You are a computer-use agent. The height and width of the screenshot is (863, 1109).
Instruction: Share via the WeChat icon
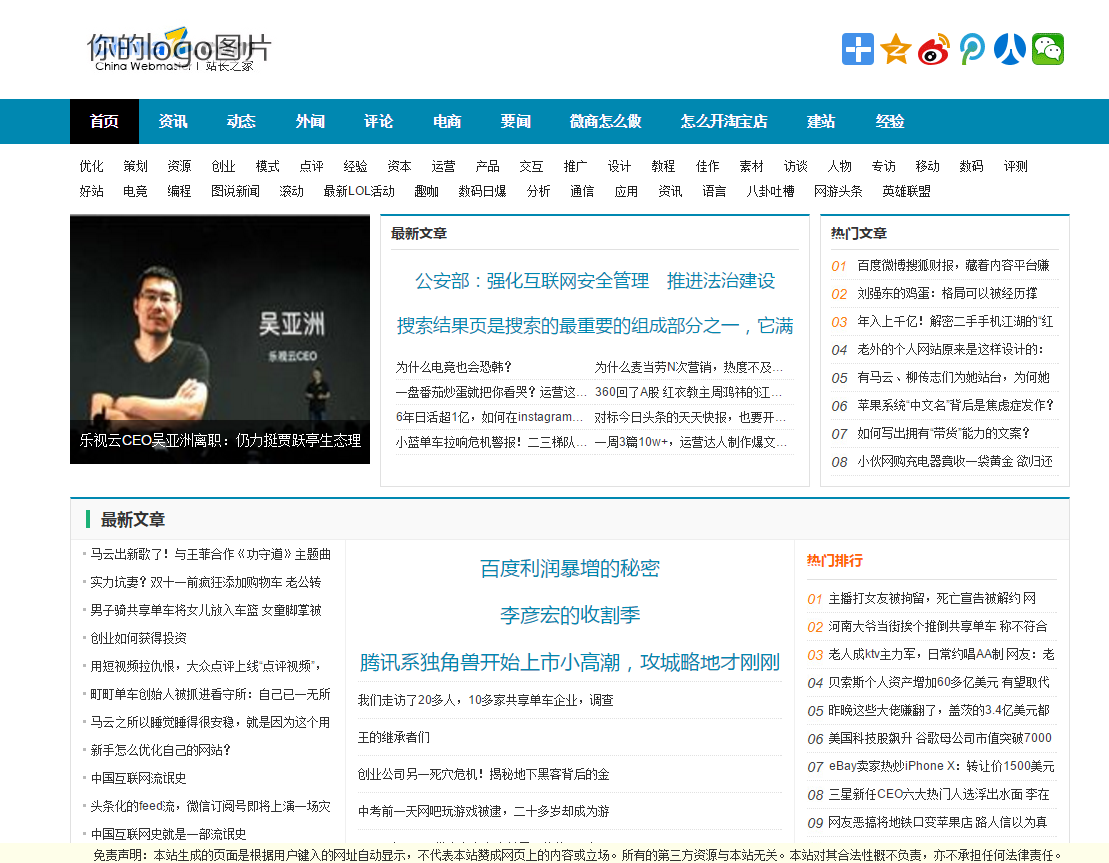tap(1048, 49)
